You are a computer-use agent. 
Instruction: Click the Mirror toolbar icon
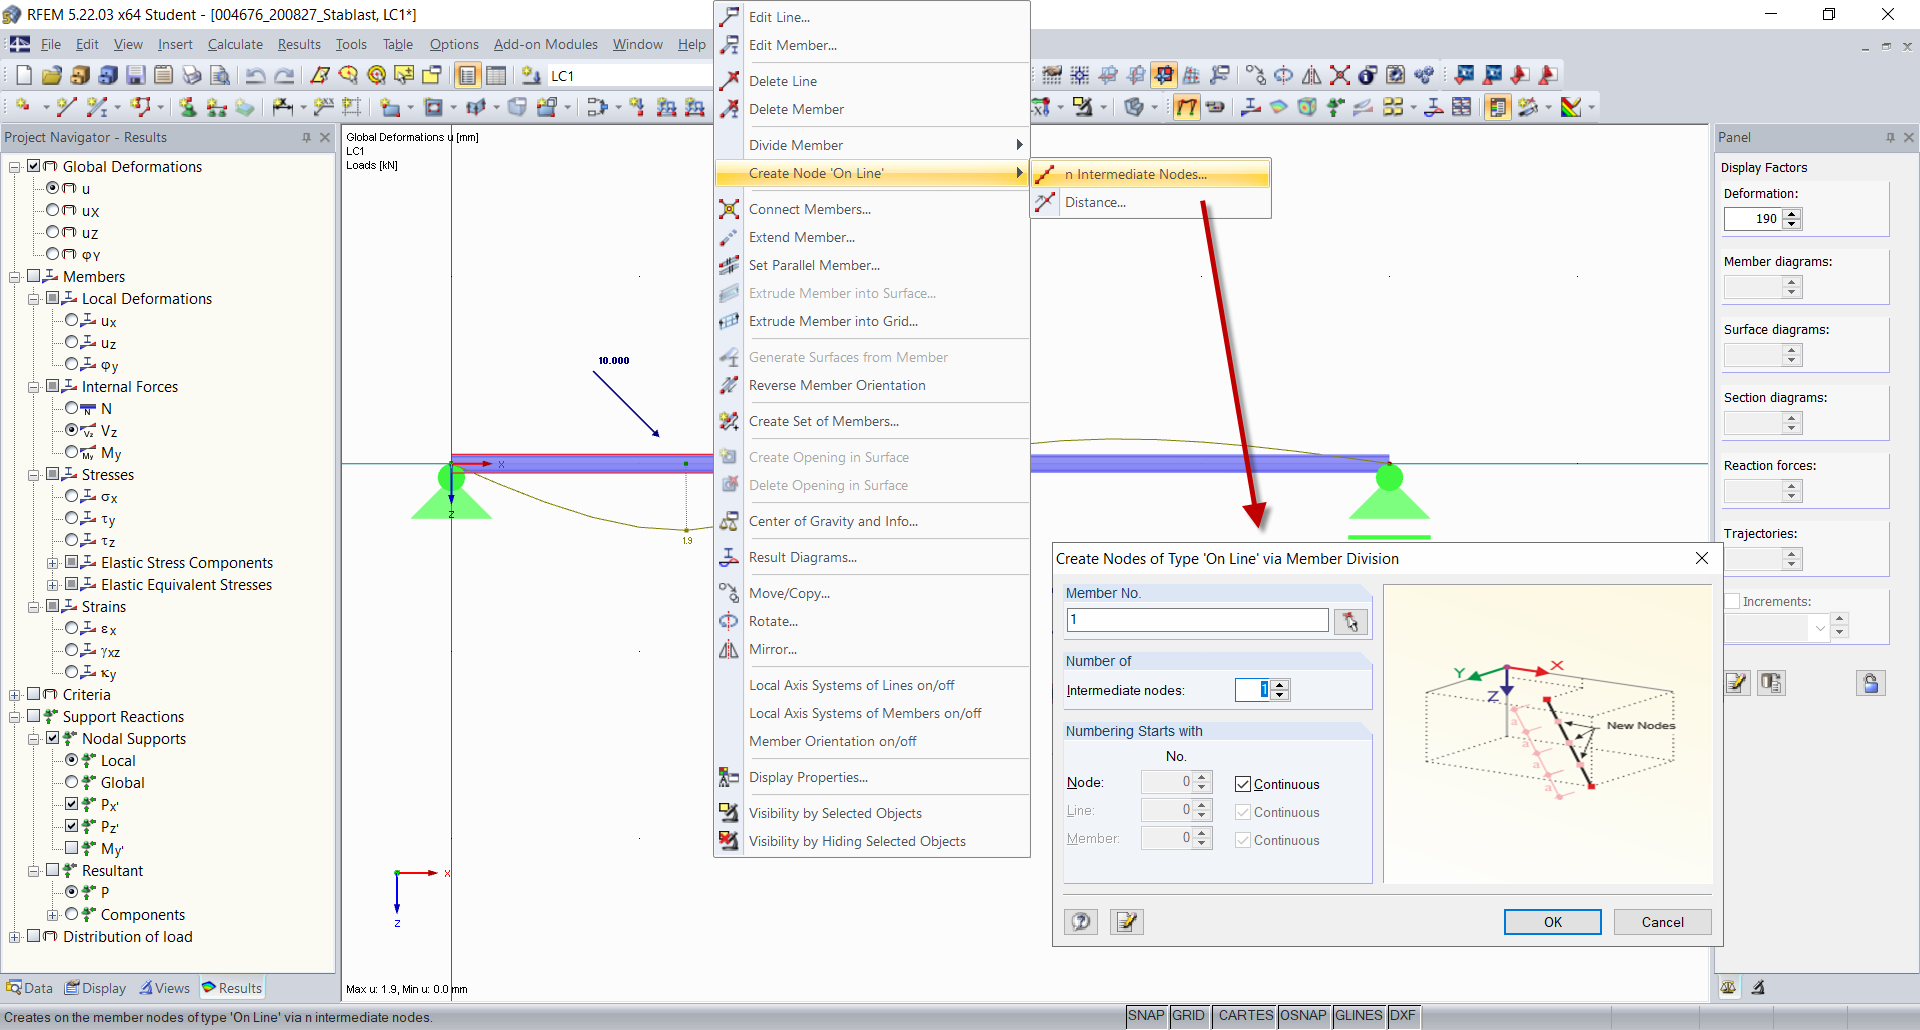point(1311,75)
